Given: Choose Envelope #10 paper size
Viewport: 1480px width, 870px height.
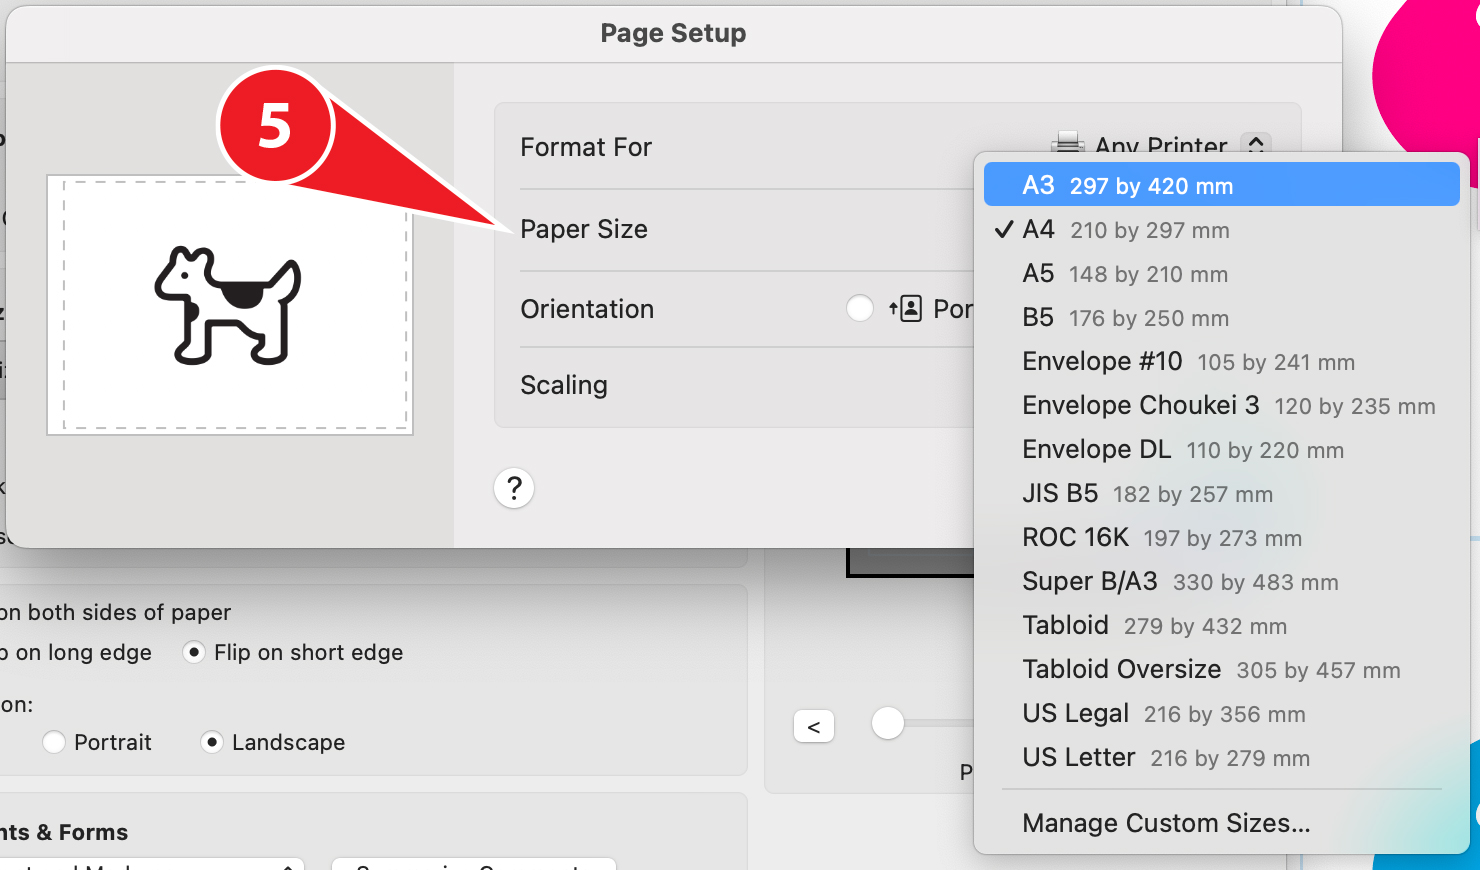Looking at the screenshot, I should 1221,362.
